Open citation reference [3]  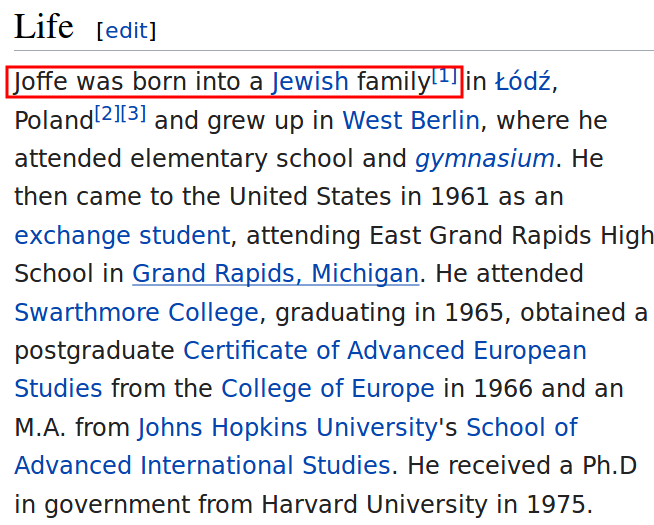click(134, 114)
